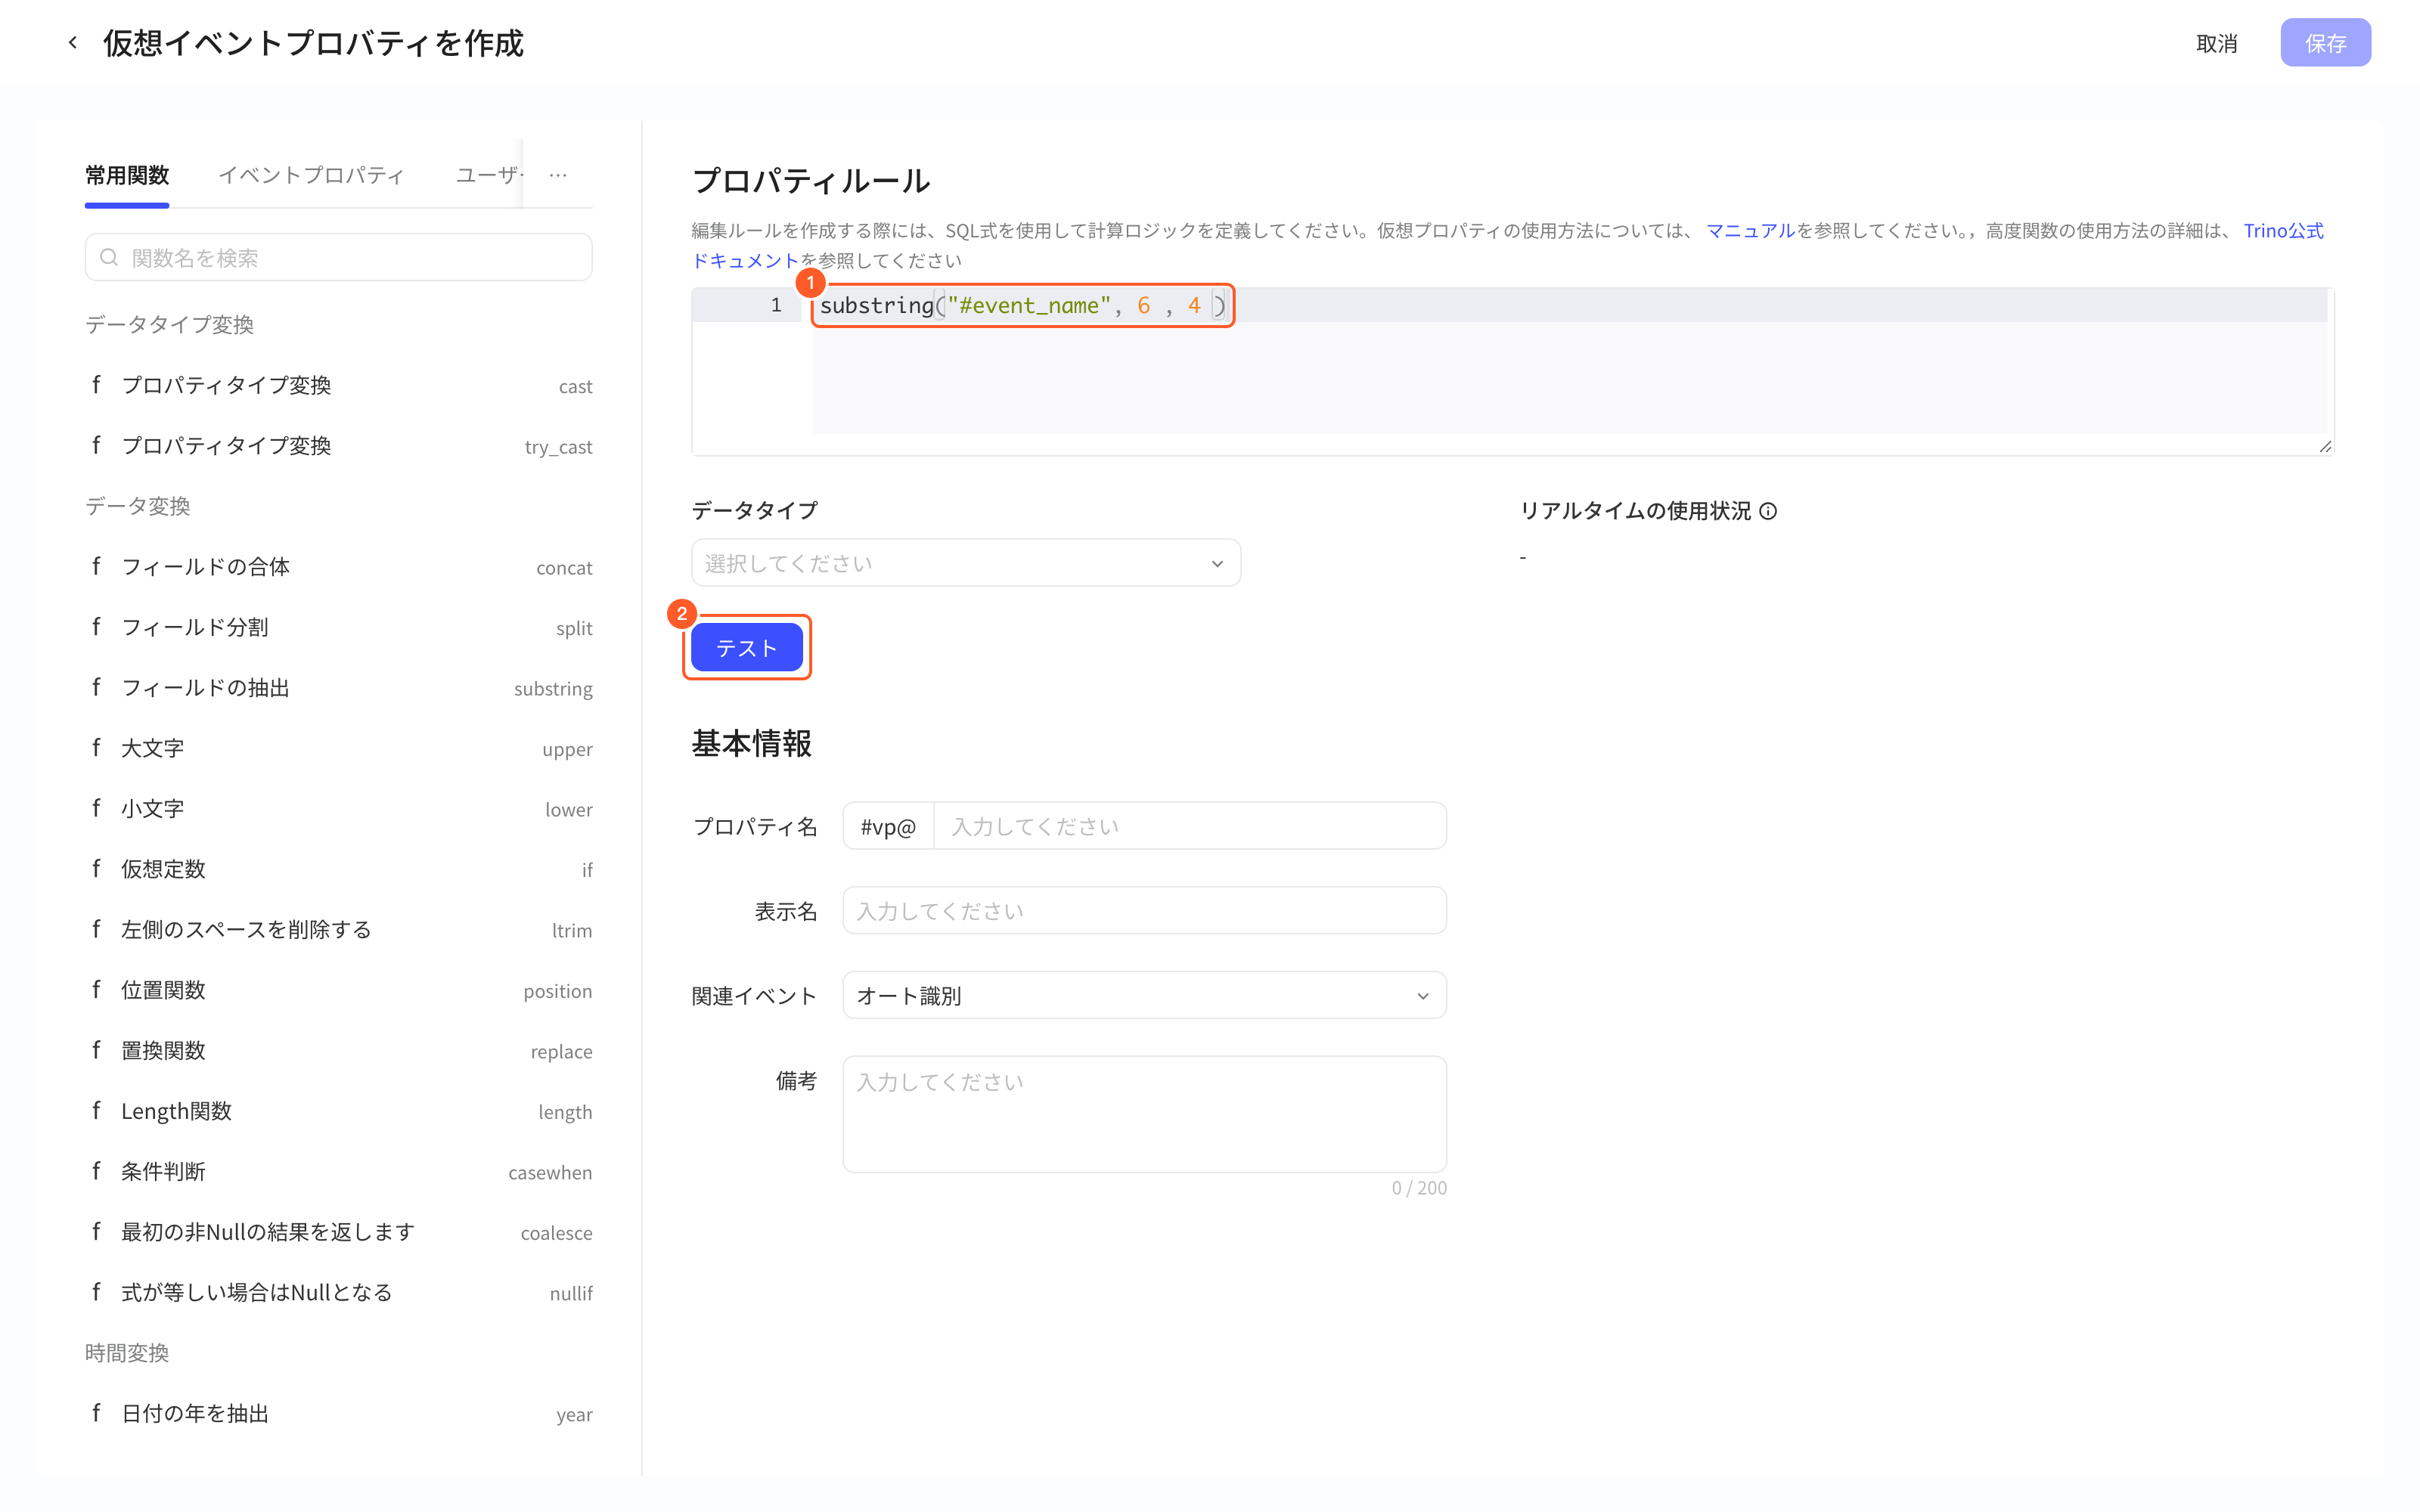Click the realtime usage info icon

point(1768,511)
